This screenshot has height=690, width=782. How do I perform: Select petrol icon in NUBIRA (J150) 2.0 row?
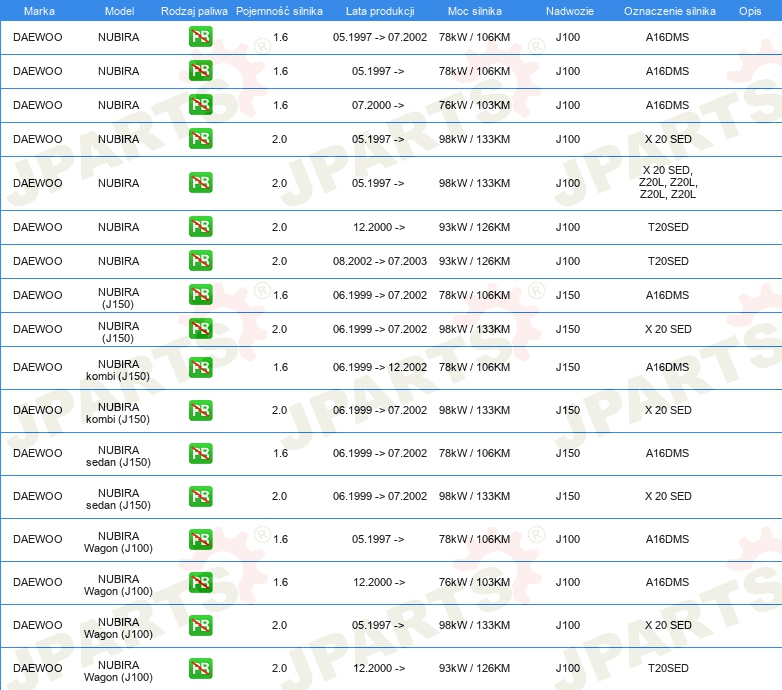[200, 329]
